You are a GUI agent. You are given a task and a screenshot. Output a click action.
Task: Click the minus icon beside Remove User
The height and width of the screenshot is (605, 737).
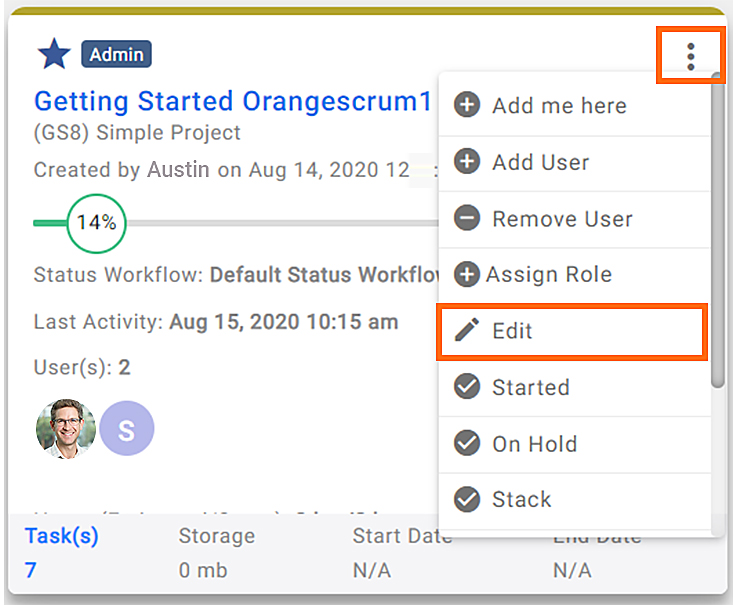(467, 218)
